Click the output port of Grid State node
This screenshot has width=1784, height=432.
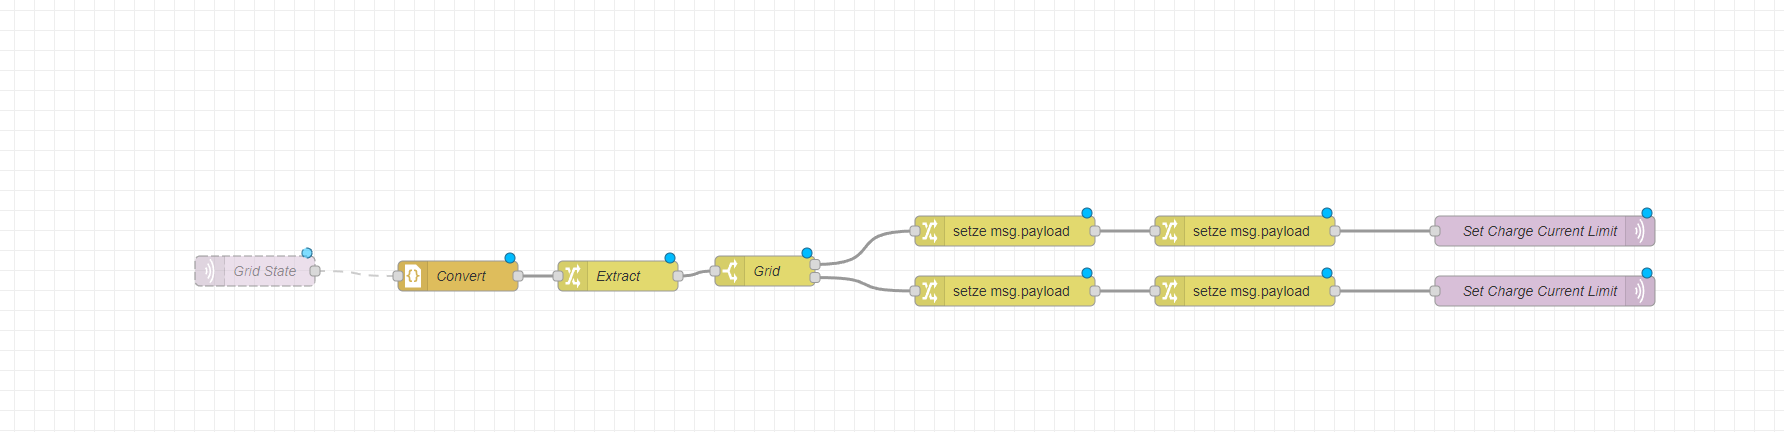315,271
